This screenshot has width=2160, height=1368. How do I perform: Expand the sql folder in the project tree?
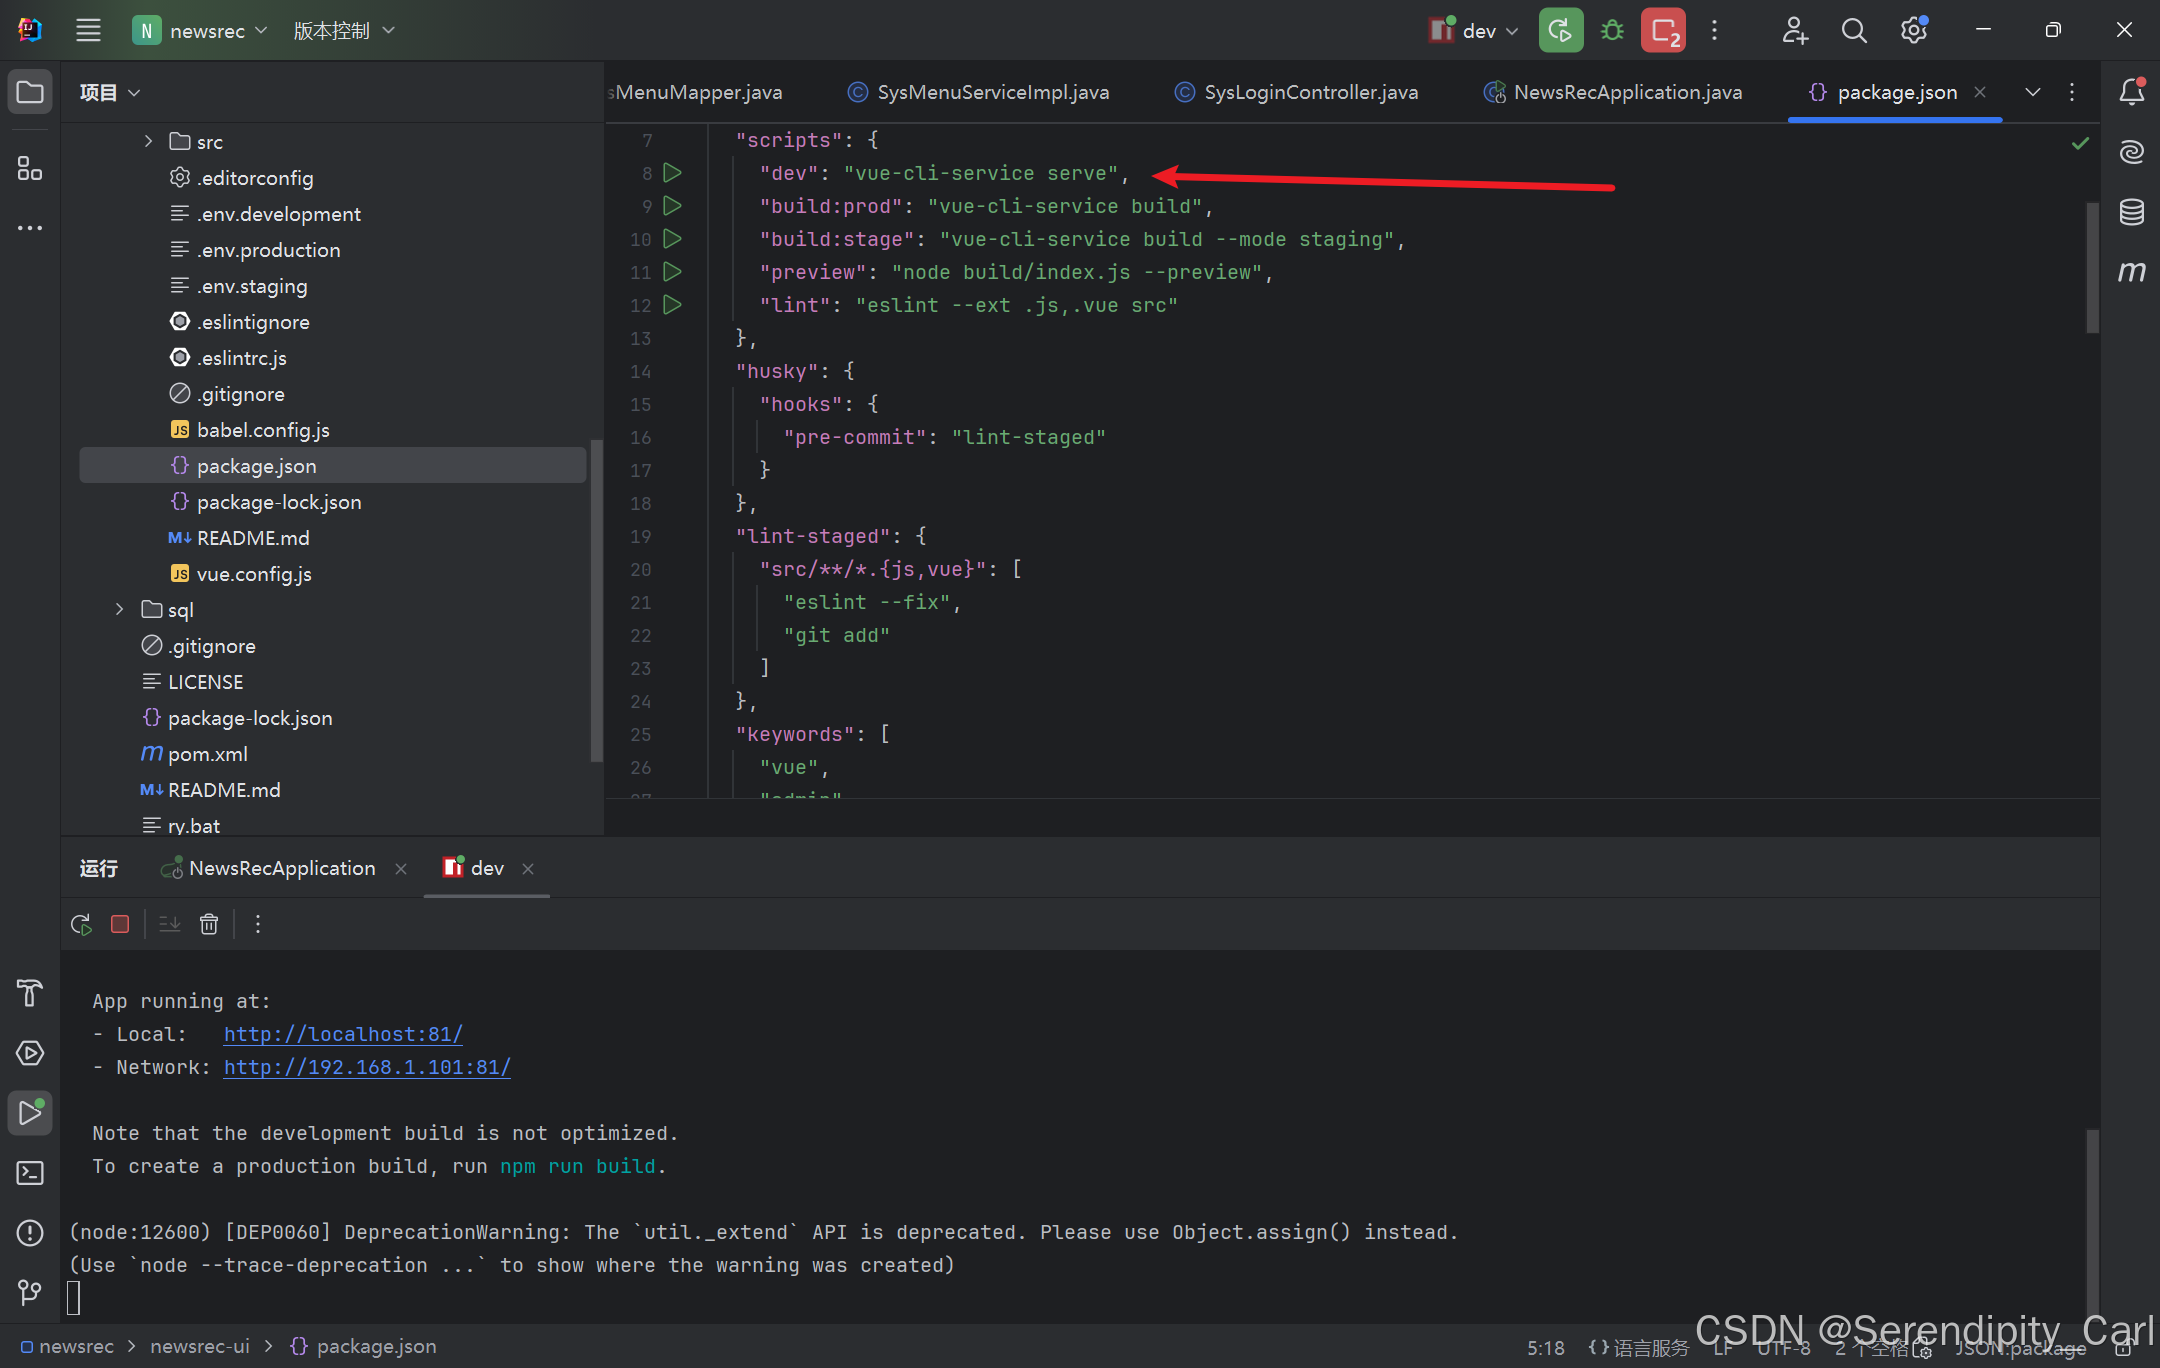[120, 609]
